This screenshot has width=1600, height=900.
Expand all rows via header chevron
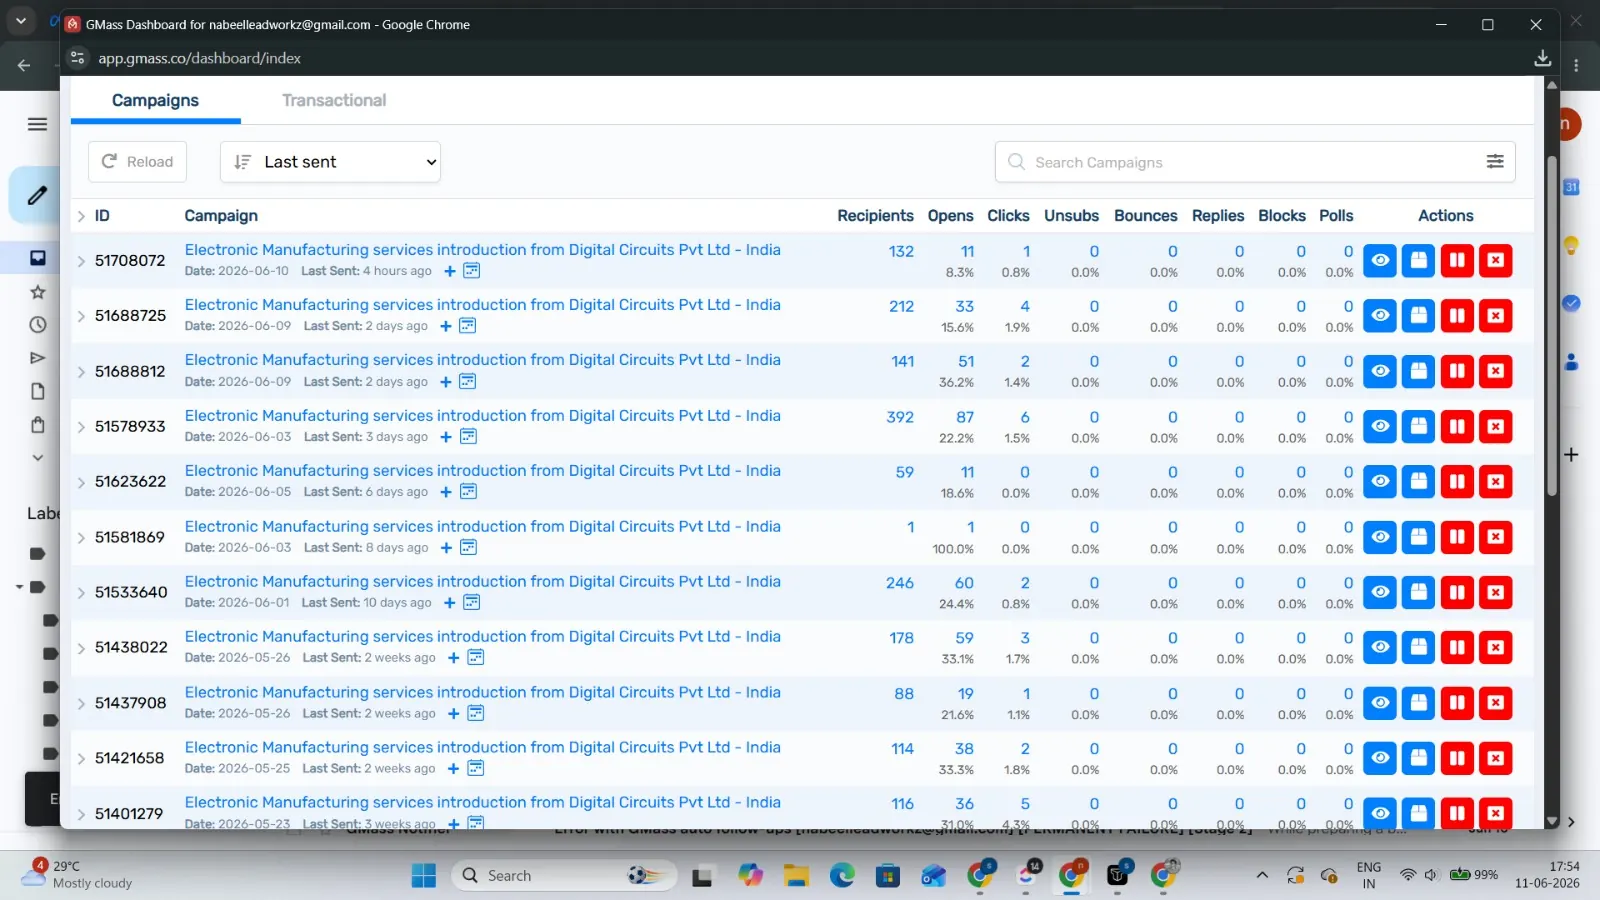click(x=81, y=216)
